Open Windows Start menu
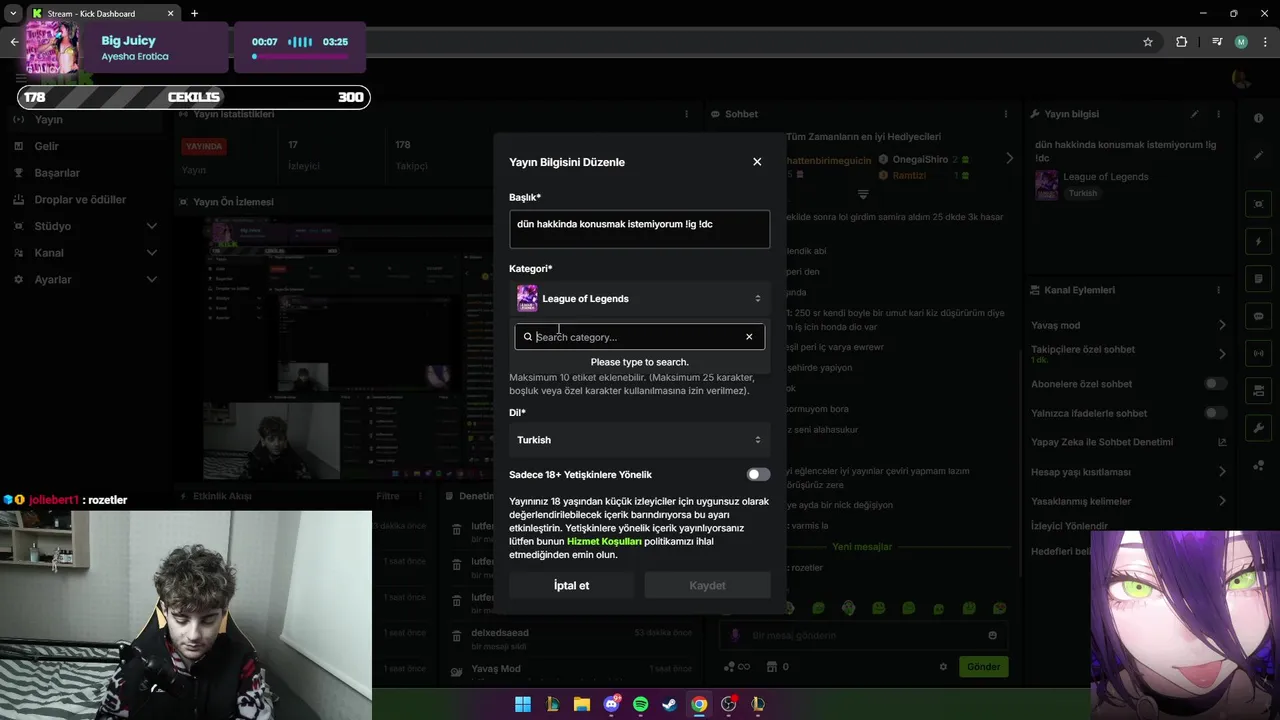This screenshot has height=720, width=1280. (523, 705)
